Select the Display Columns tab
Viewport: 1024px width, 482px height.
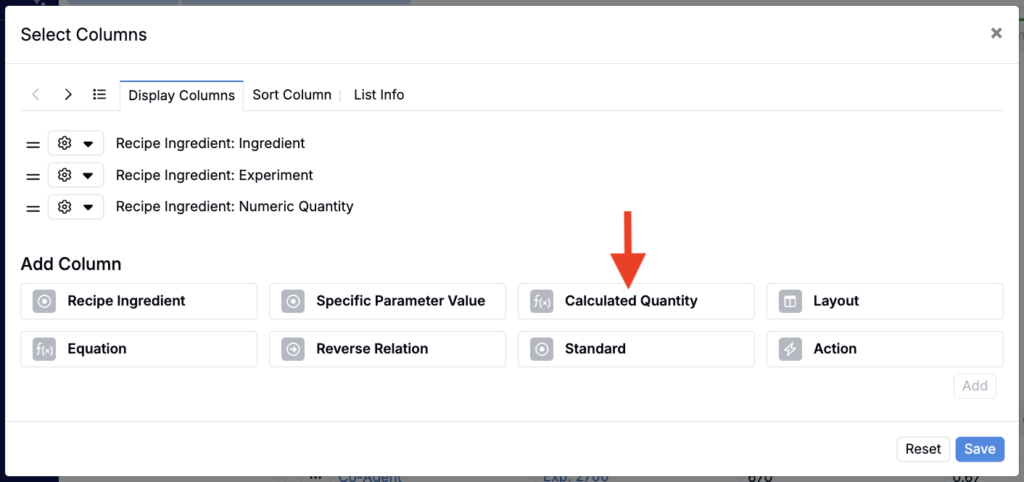(181, 96)
